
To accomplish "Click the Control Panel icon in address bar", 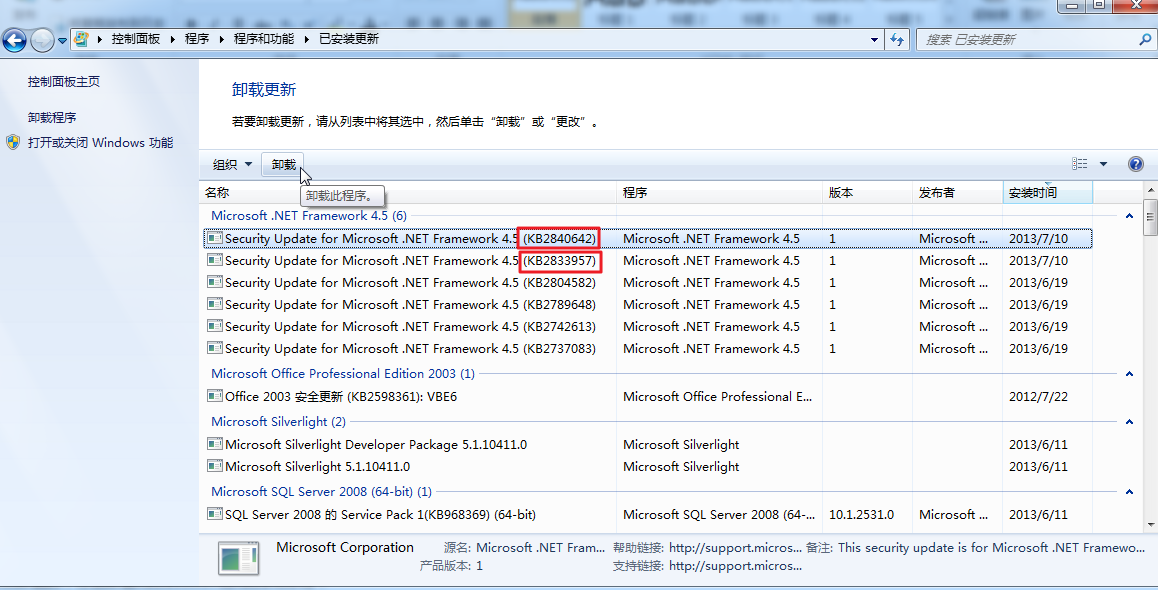I will pos(81,39).
